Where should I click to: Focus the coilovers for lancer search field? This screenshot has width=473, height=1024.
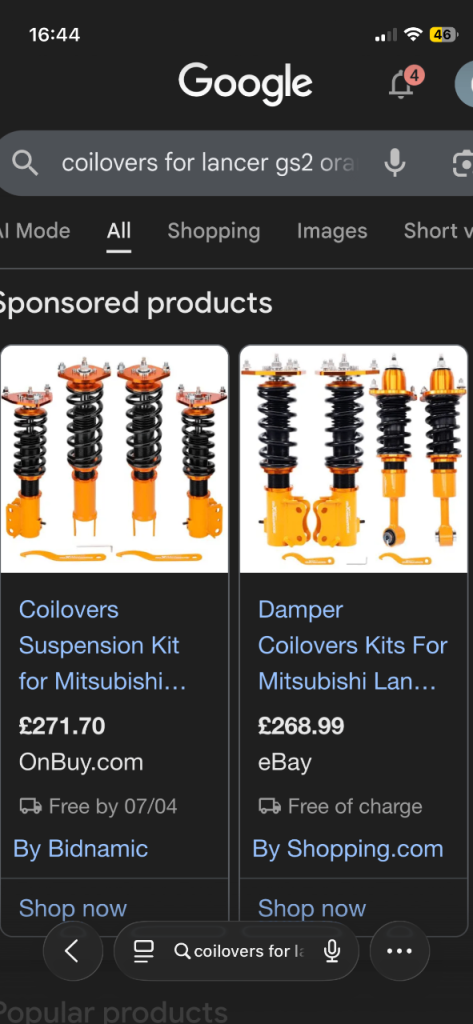[x=210, y=163]
